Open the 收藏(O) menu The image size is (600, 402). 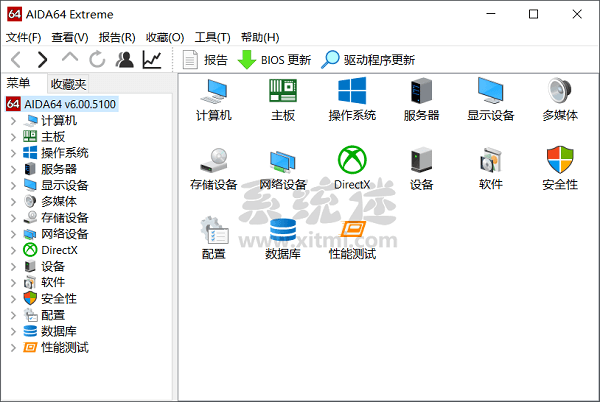165,37
